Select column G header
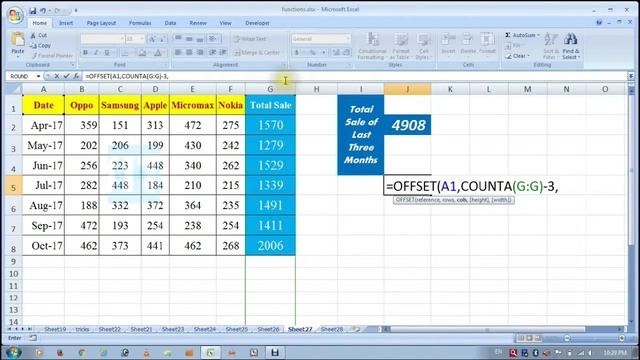This screenshot has height=360, width=640. coord(270,89)
